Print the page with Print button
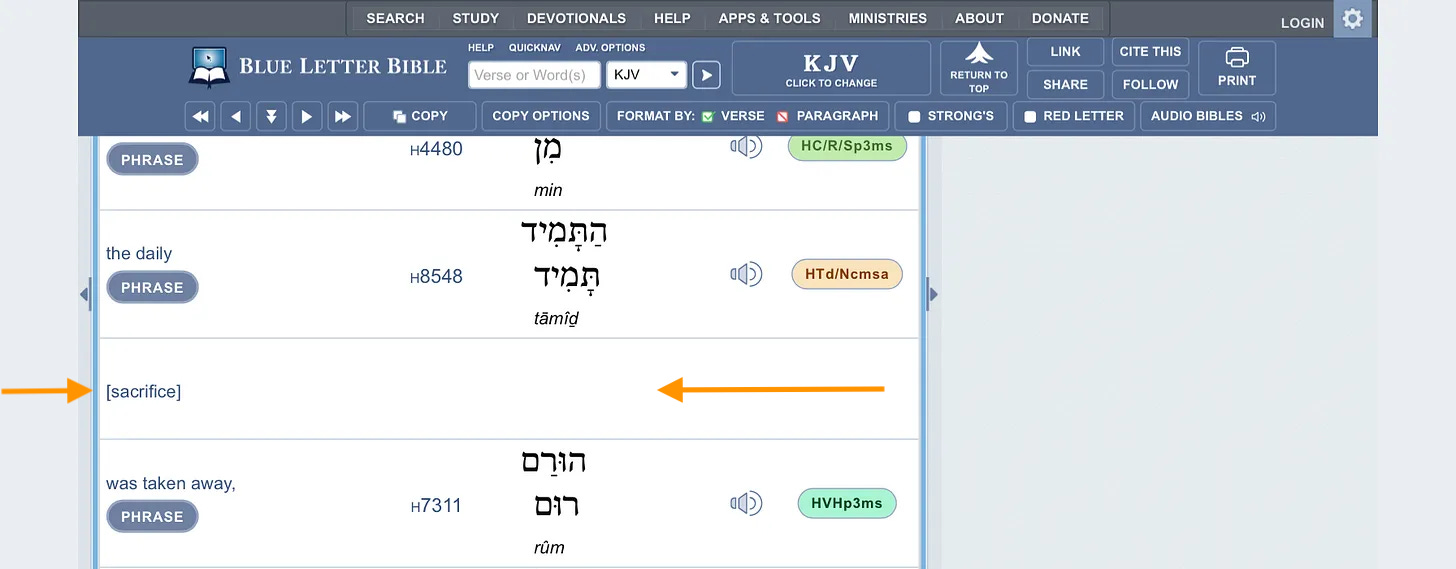Image resolution: width=1456 pixels, height=569 pixels. coord(1237,68)
